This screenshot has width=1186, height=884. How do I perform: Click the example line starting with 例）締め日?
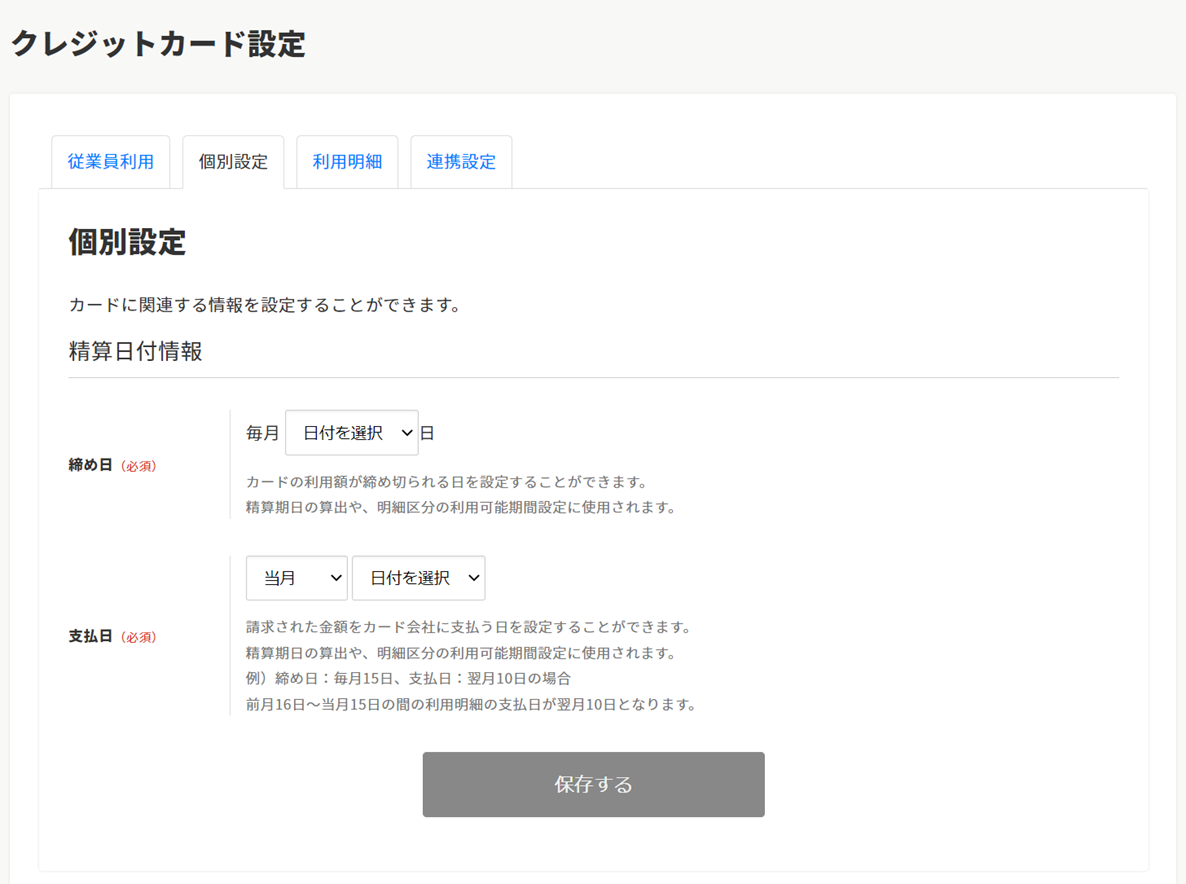[x=408, y=678]
